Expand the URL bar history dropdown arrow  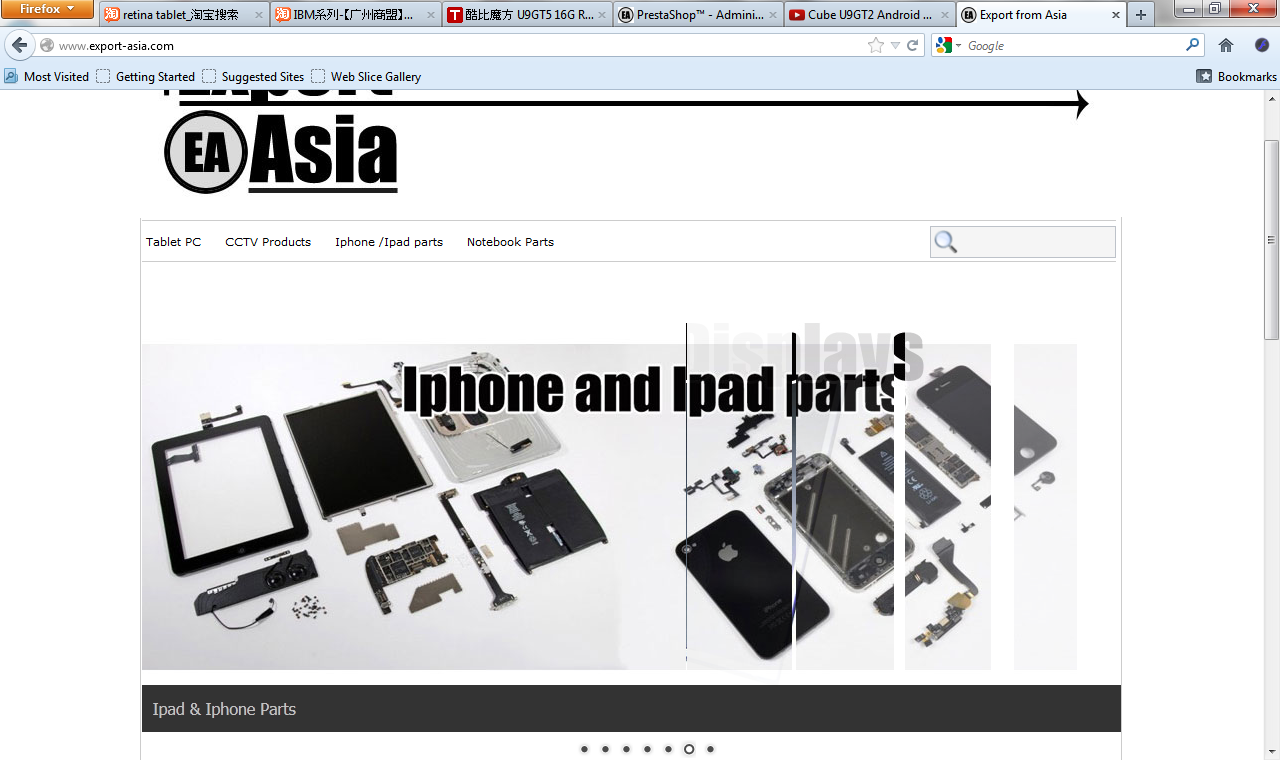(x=895, y=45)
